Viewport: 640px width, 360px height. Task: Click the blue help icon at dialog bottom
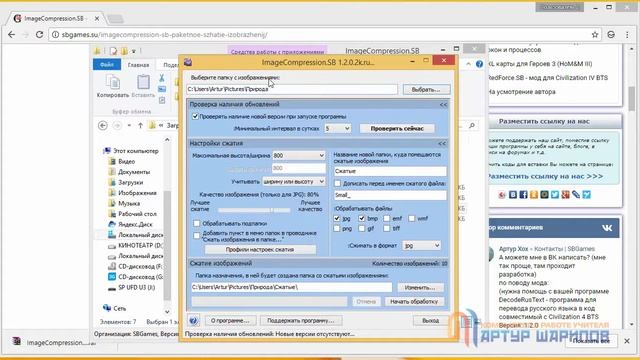193,321
